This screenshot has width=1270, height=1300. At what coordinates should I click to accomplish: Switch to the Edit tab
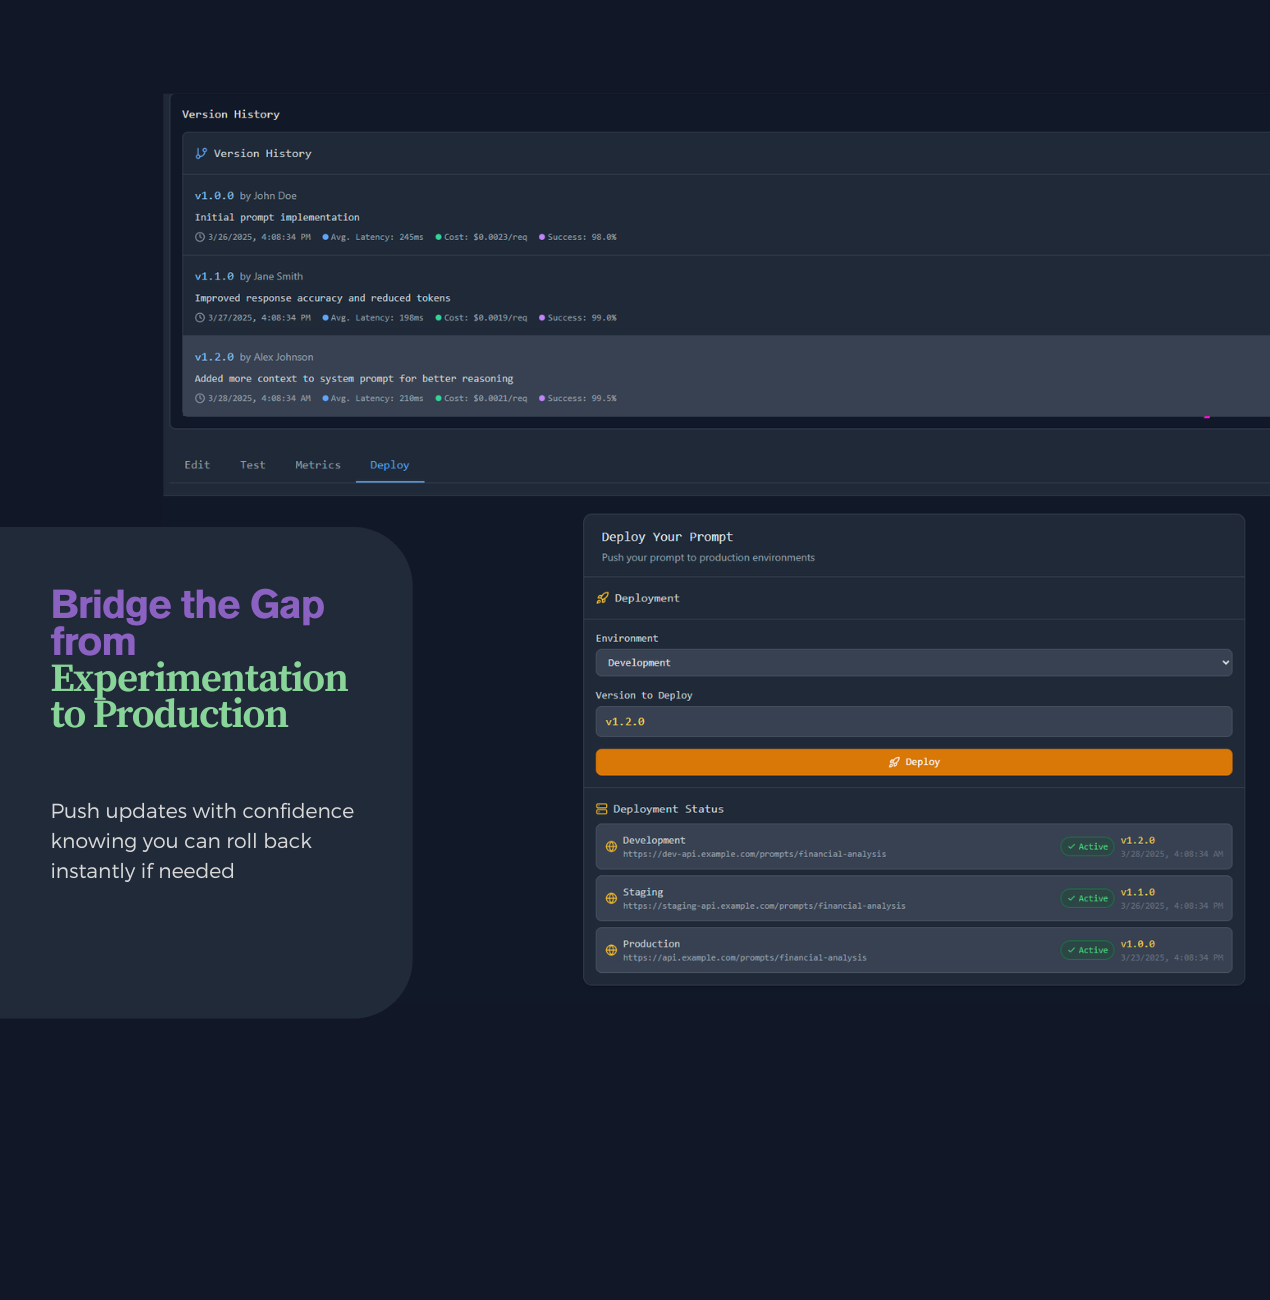click(197, 465)
